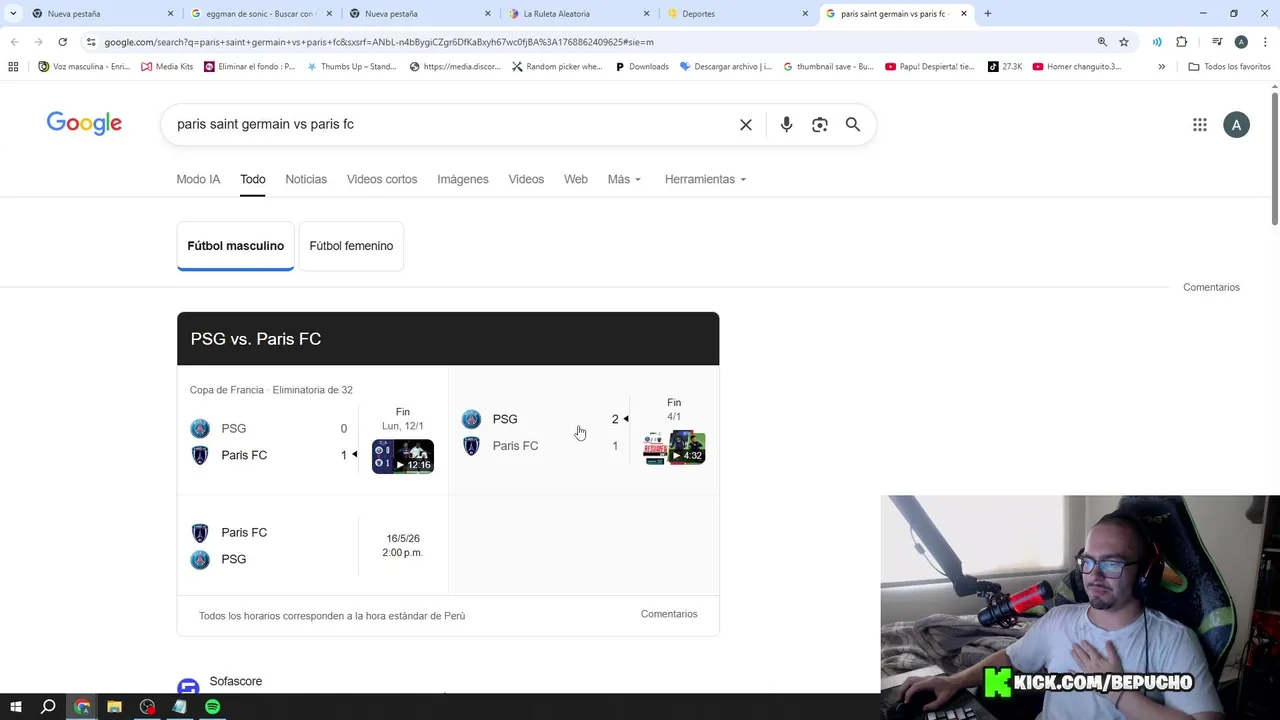
Task: Open File Explorer from taskbar
Action: (x=114, y=707)
